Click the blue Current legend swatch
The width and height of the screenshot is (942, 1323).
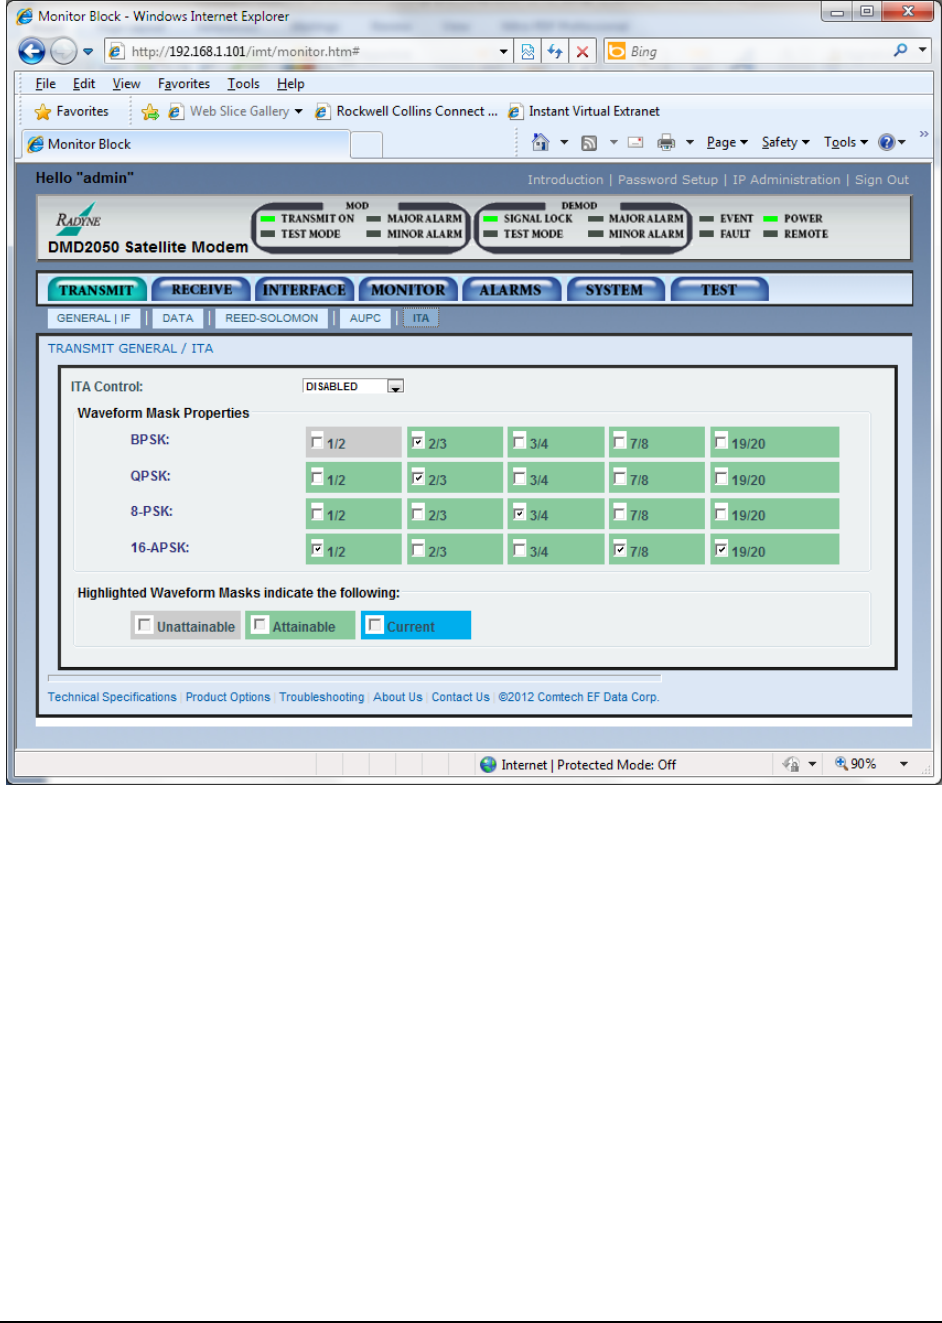(416, 626)
